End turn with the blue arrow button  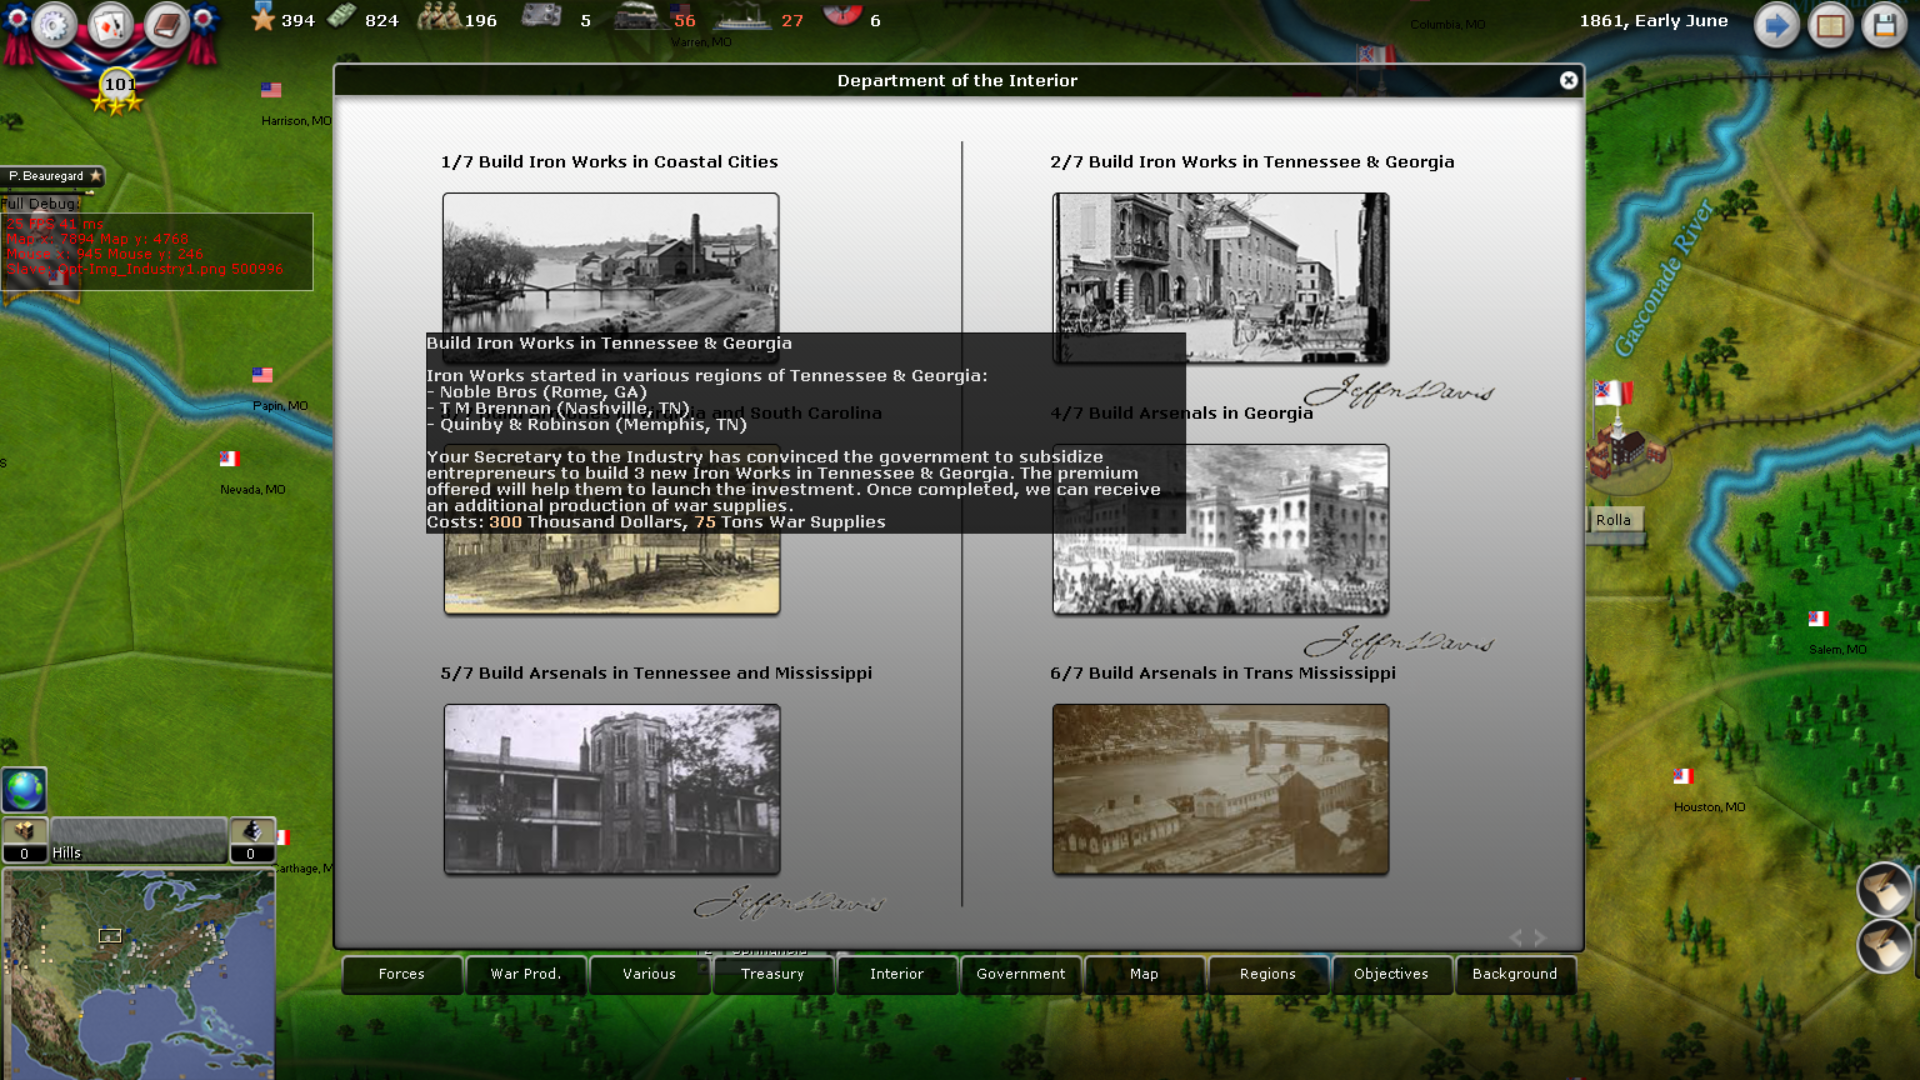(1777, 25)
